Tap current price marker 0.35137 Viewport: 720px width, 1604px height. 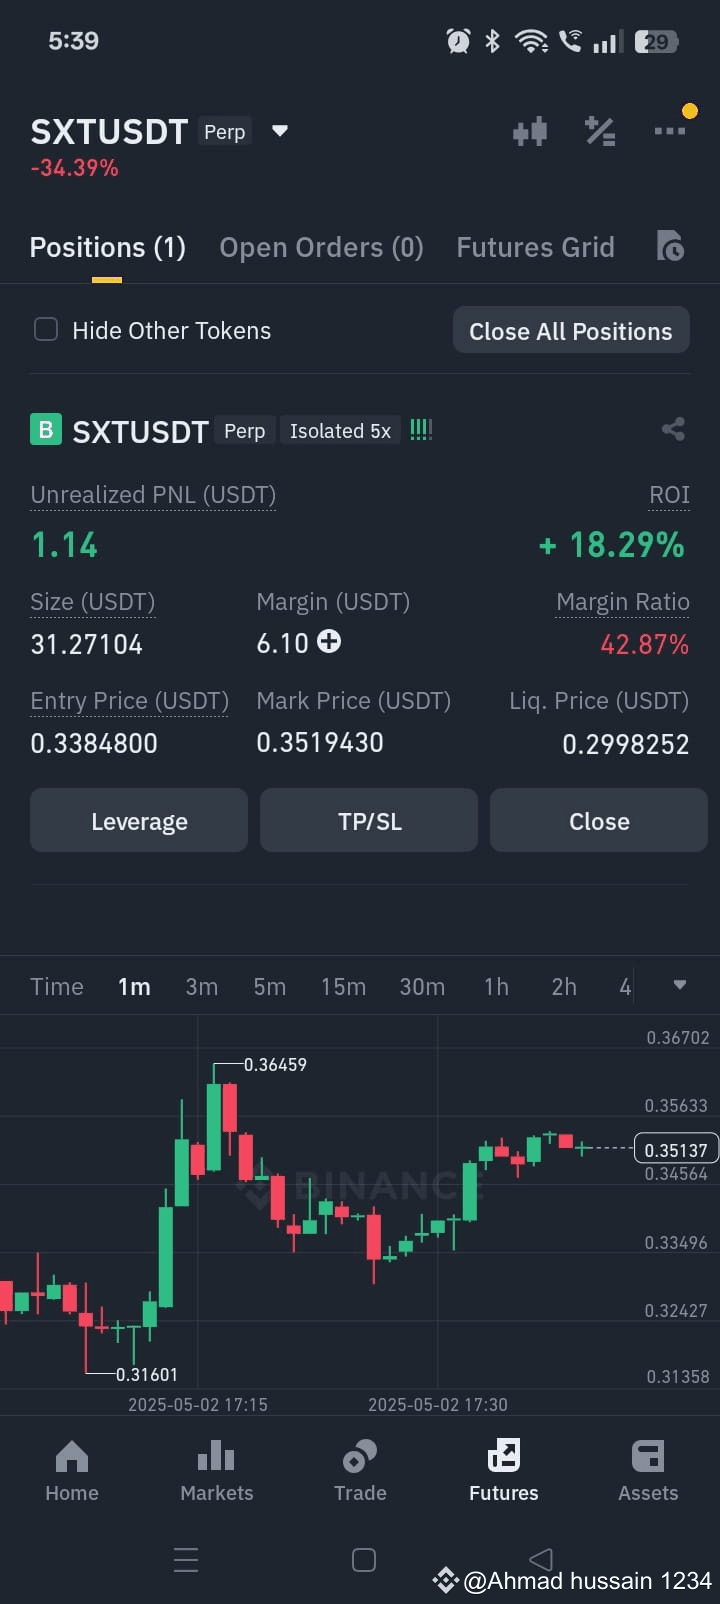click(676, 1150)
